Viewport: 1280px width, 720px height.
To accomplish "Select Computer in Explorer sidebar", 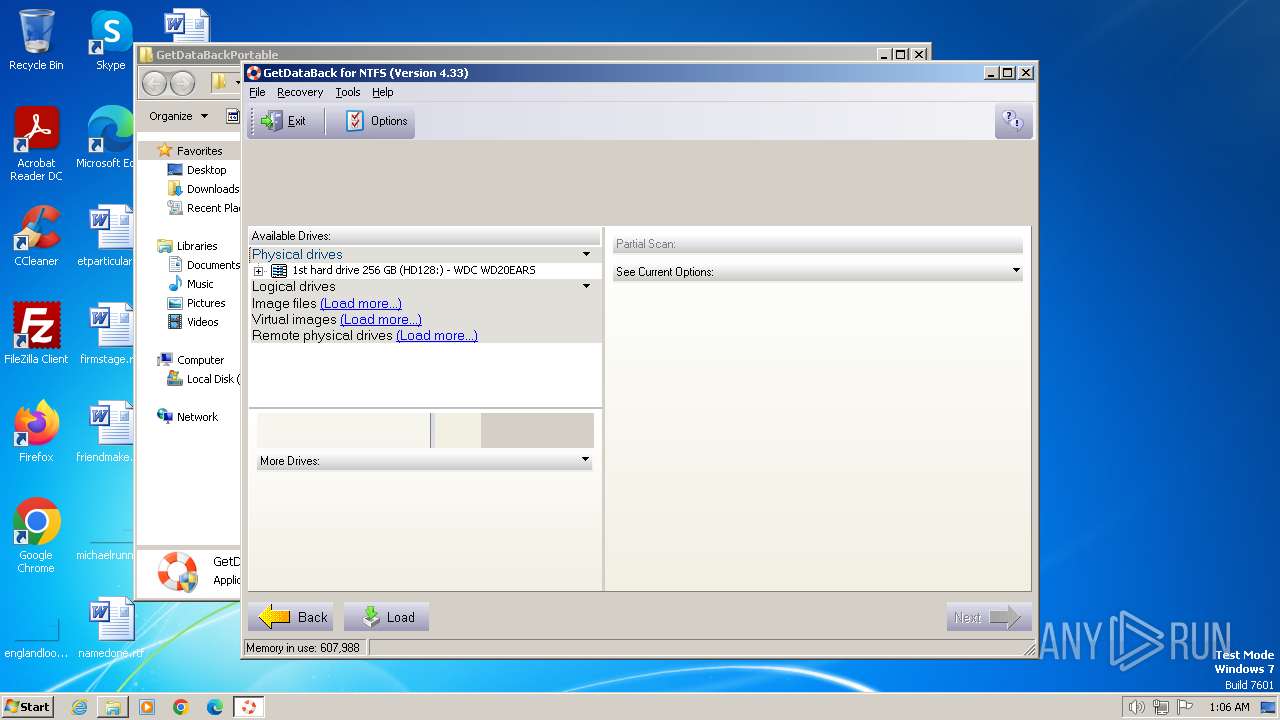I will [200, 360].
